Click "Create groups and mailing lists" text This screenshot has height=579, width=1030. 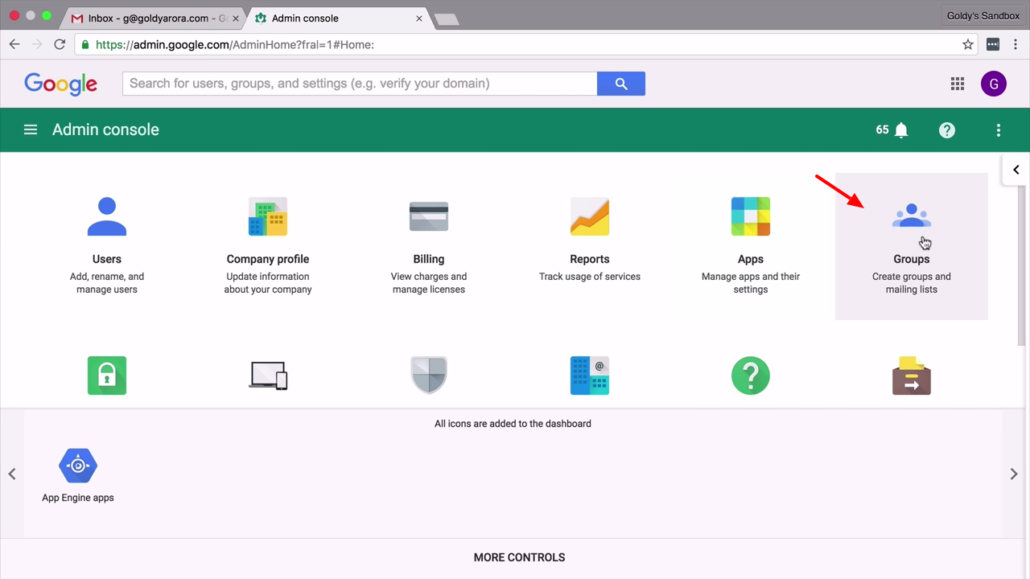[x=911, y=283]
